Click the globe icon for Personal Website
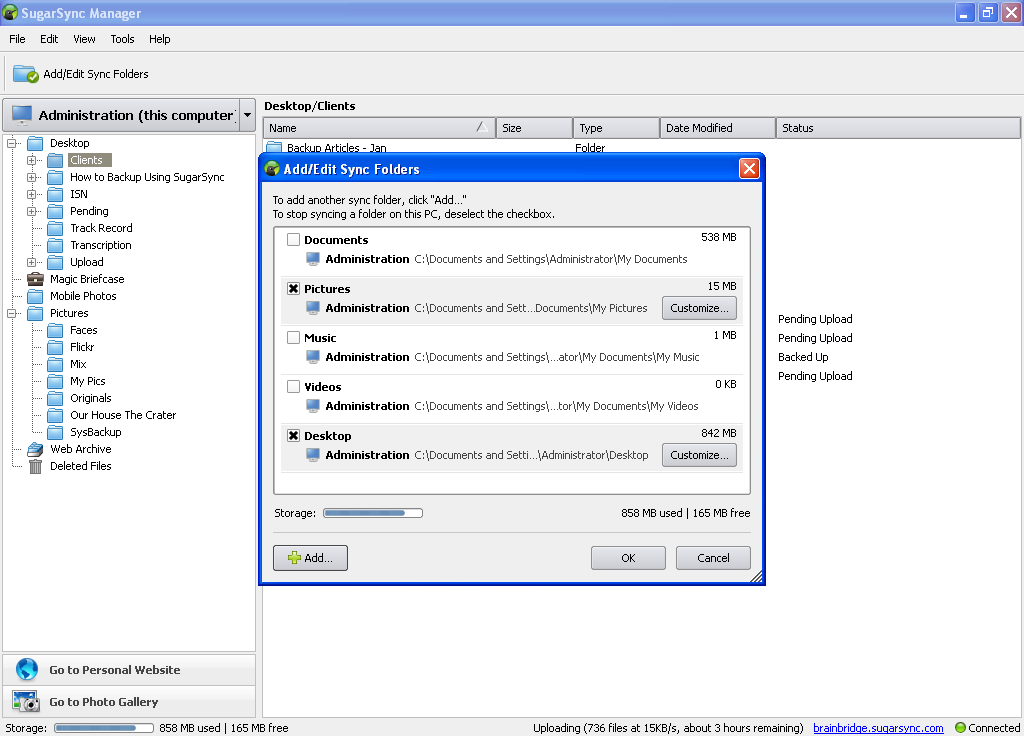The width and height of the screenshot is (1024, 736). pos(27,669)
